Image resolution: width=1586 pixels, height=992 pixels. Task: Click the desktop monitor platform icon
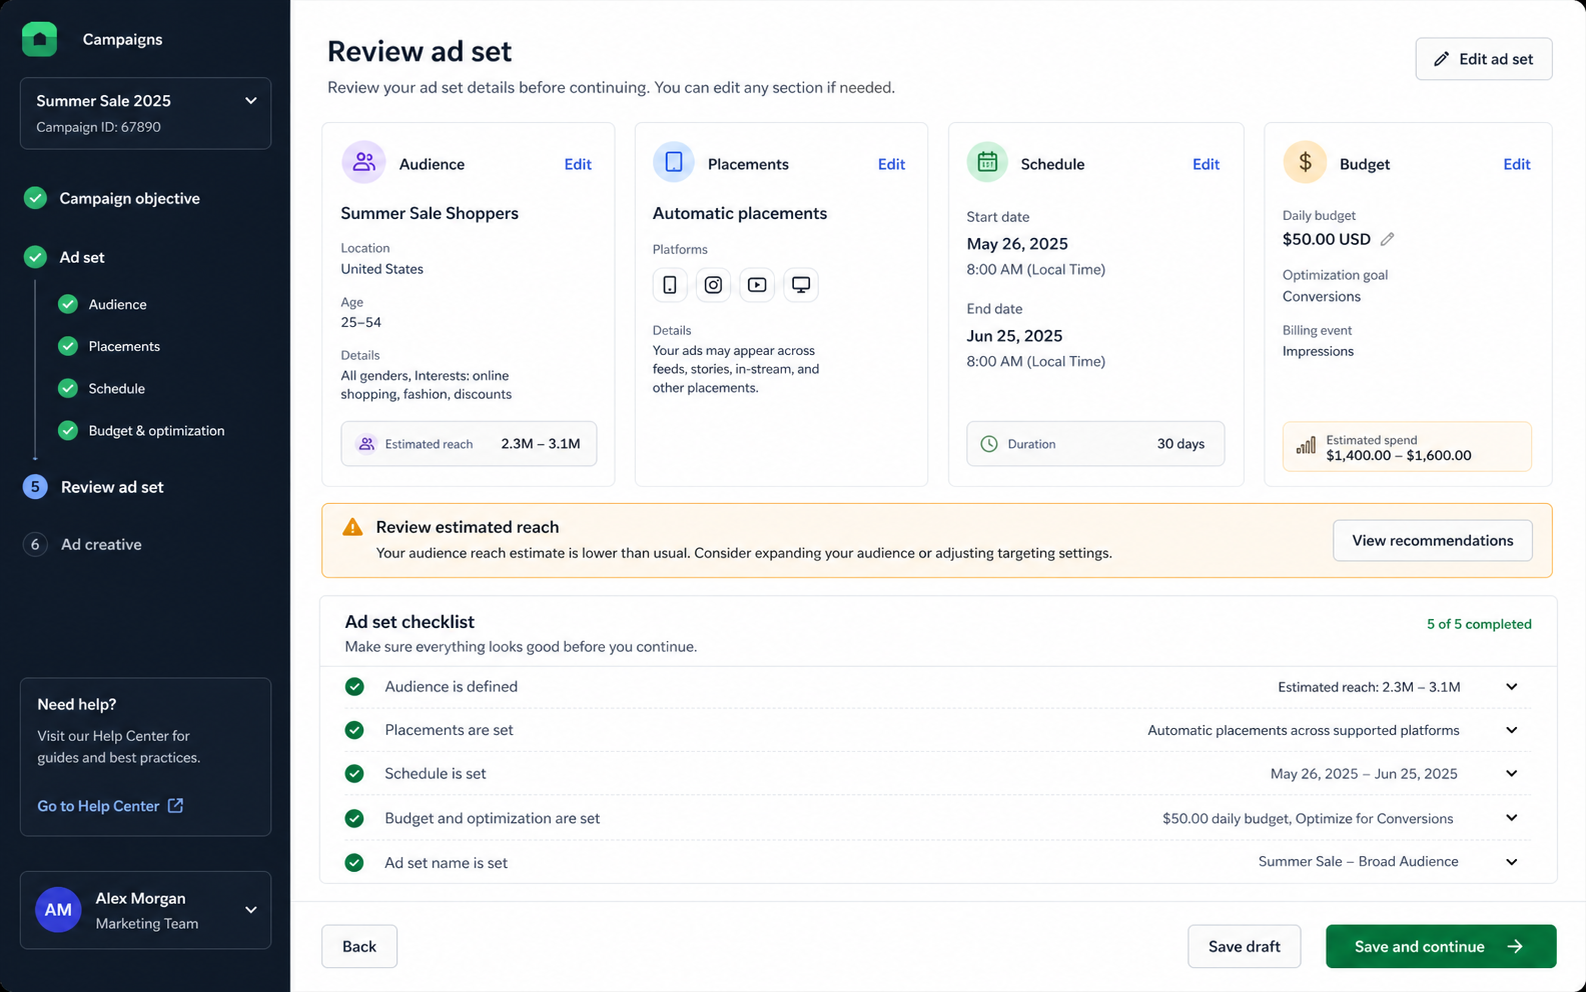801,285
